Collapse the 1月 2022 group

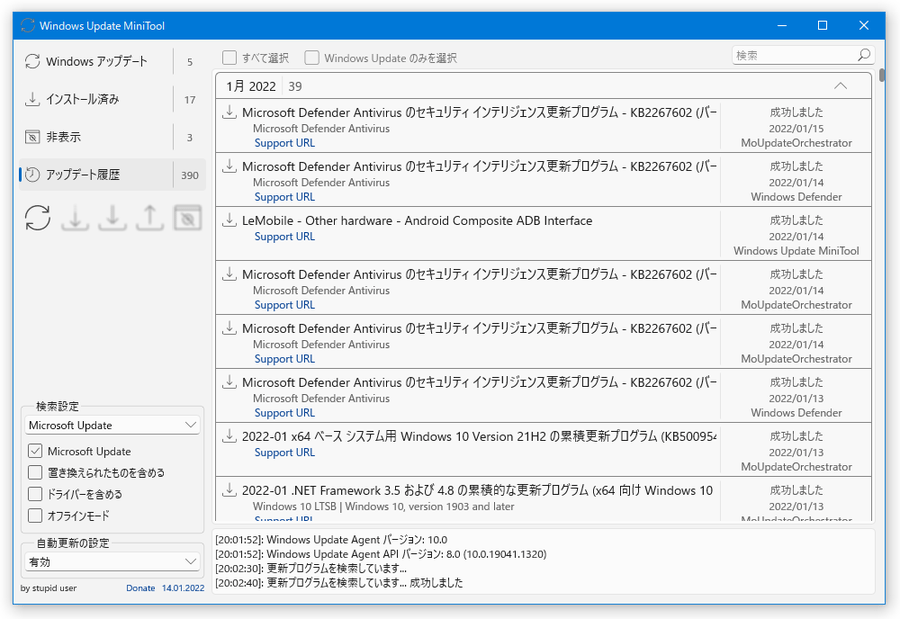[840, 86]
